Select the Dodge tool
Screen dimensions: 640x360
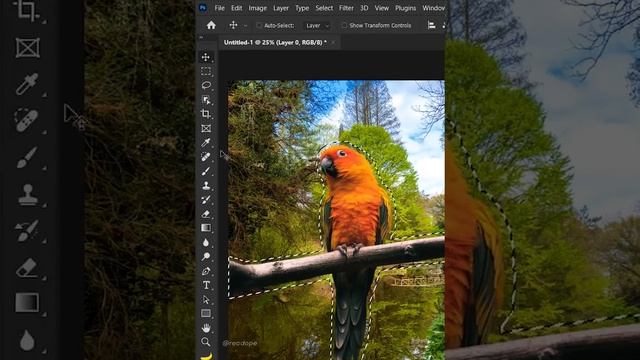pos(206,256)
